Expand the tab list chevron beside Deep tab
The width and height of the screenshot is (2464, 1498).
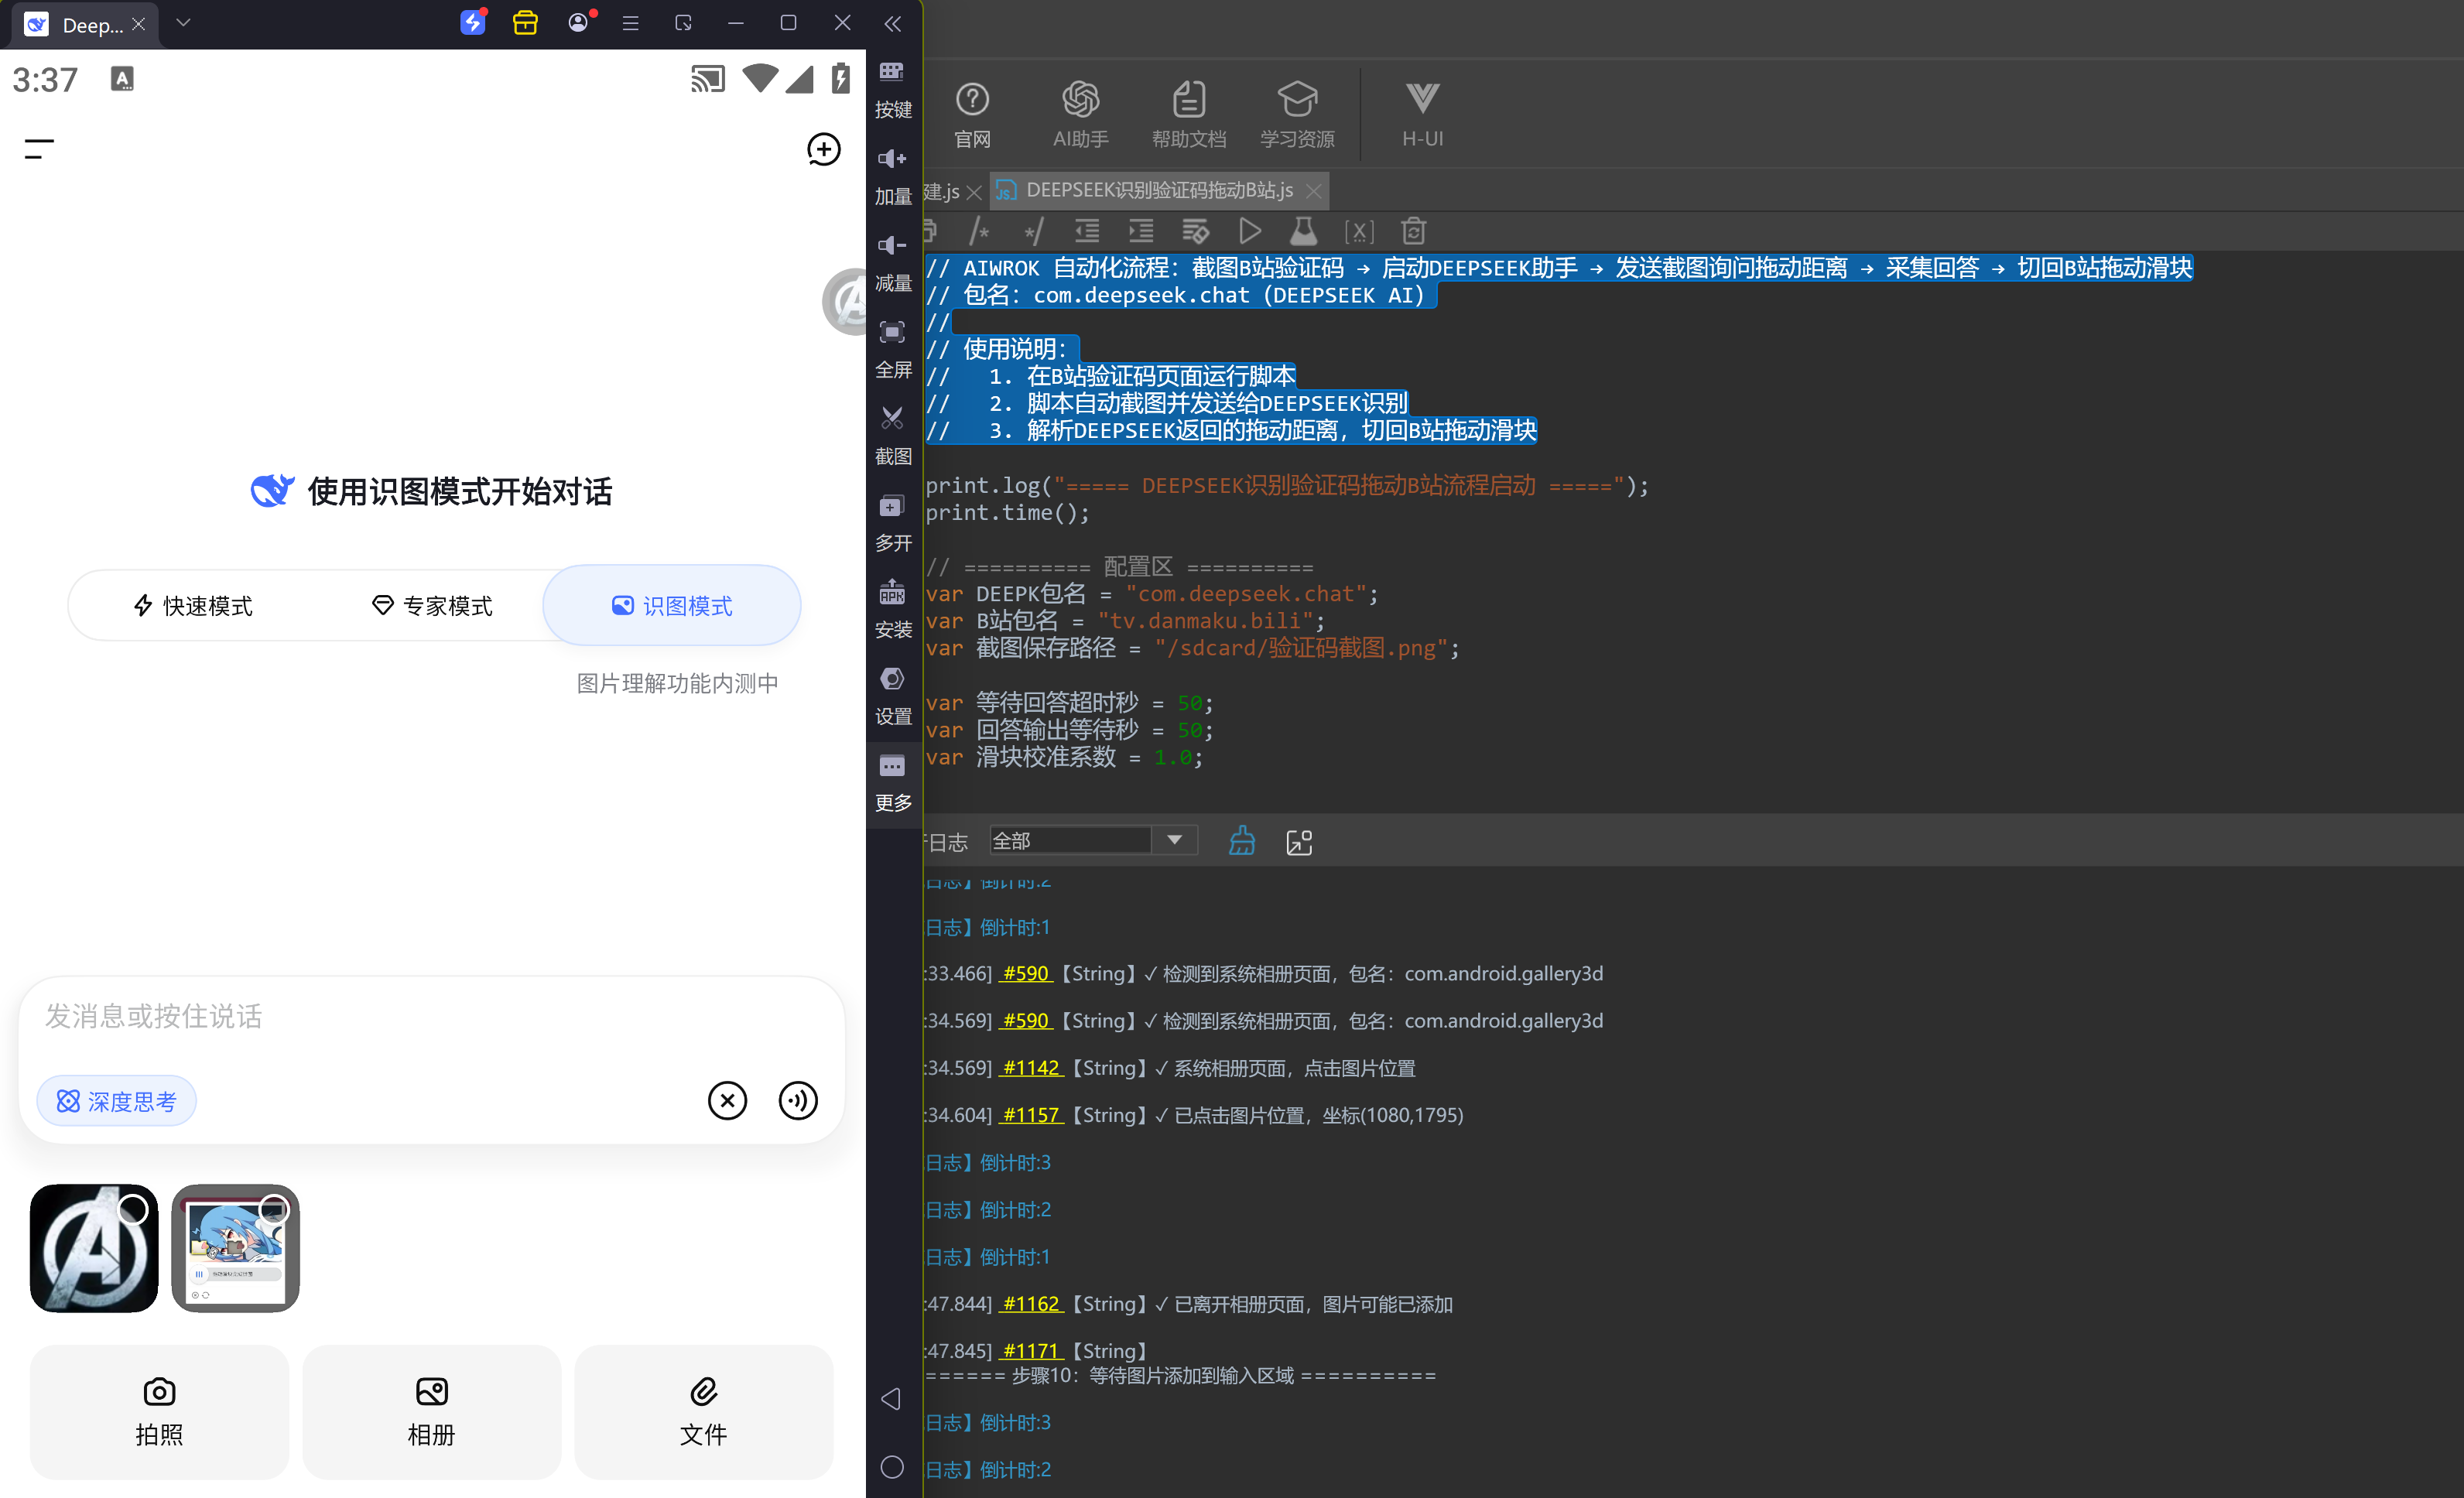[183, 23]
